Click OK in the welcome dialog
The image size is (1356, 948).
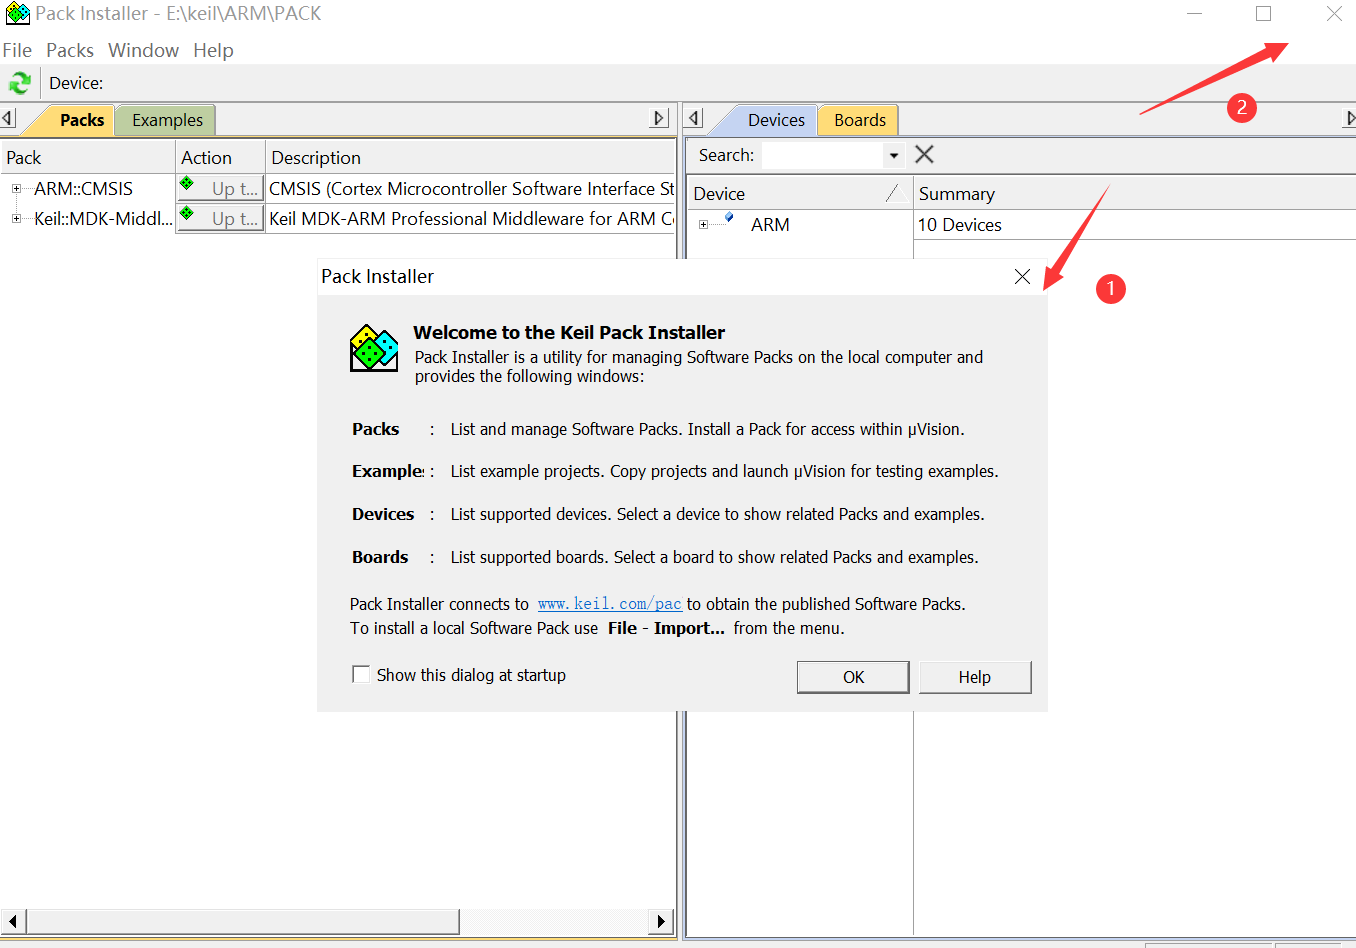[853, 677]
